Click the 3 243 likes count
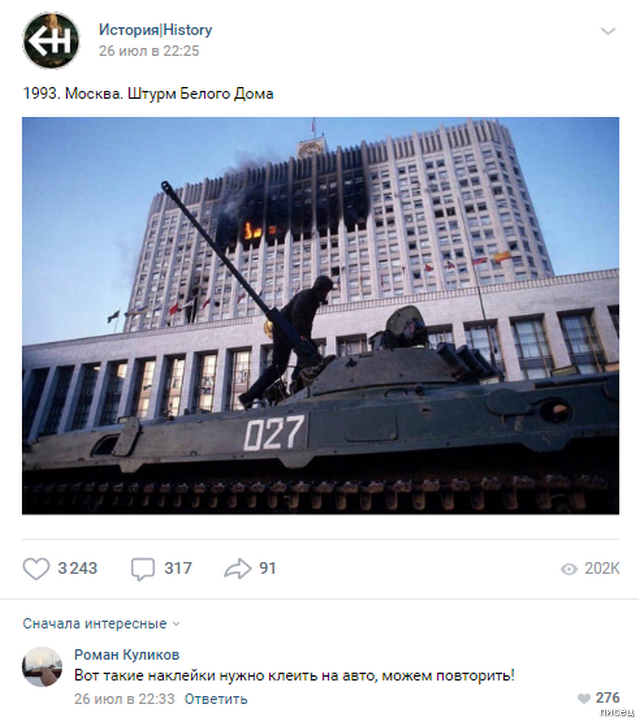640x722 pixels. pyautogui.click(x=77, y=569)
